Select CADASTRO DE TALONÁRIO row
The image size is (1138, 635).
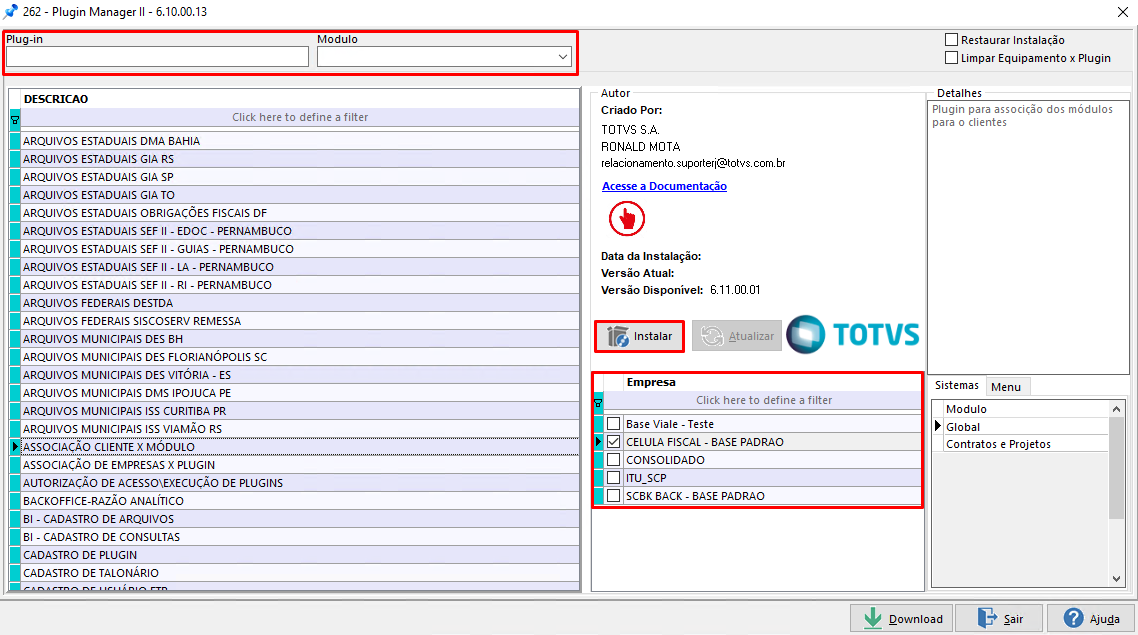coord(300,573)
